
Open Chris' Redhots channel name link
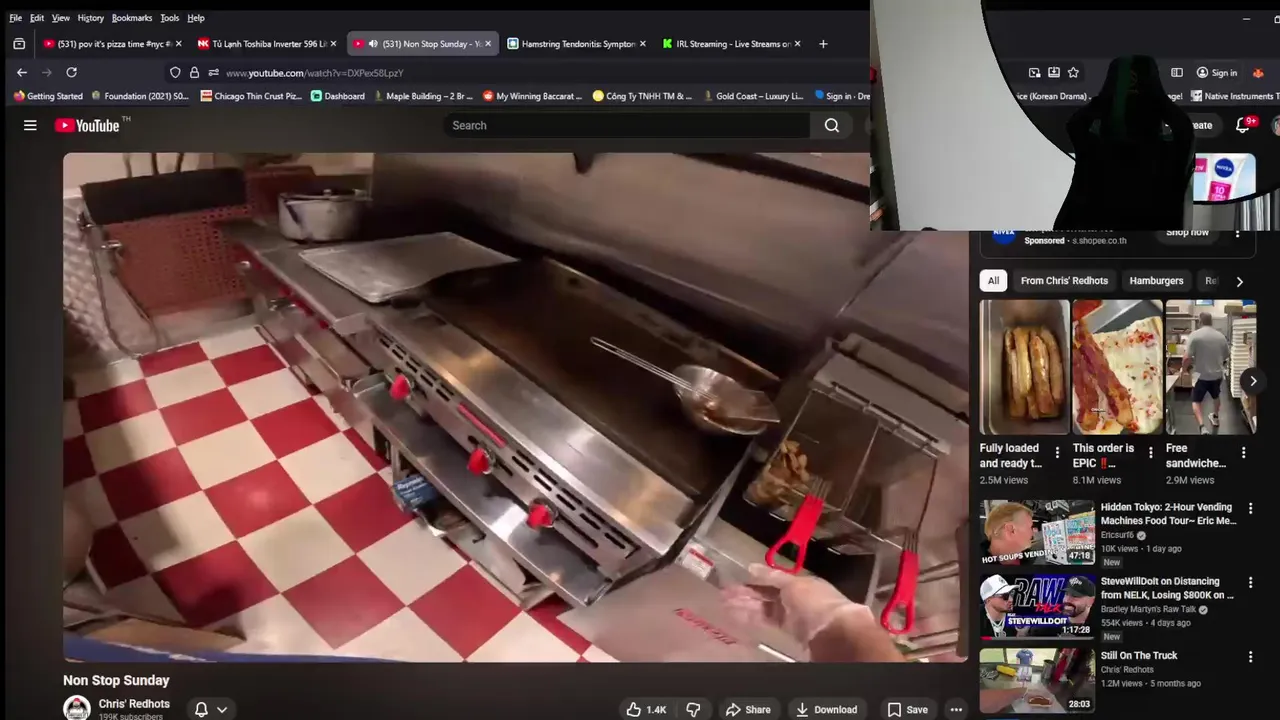tap(134, 704)
